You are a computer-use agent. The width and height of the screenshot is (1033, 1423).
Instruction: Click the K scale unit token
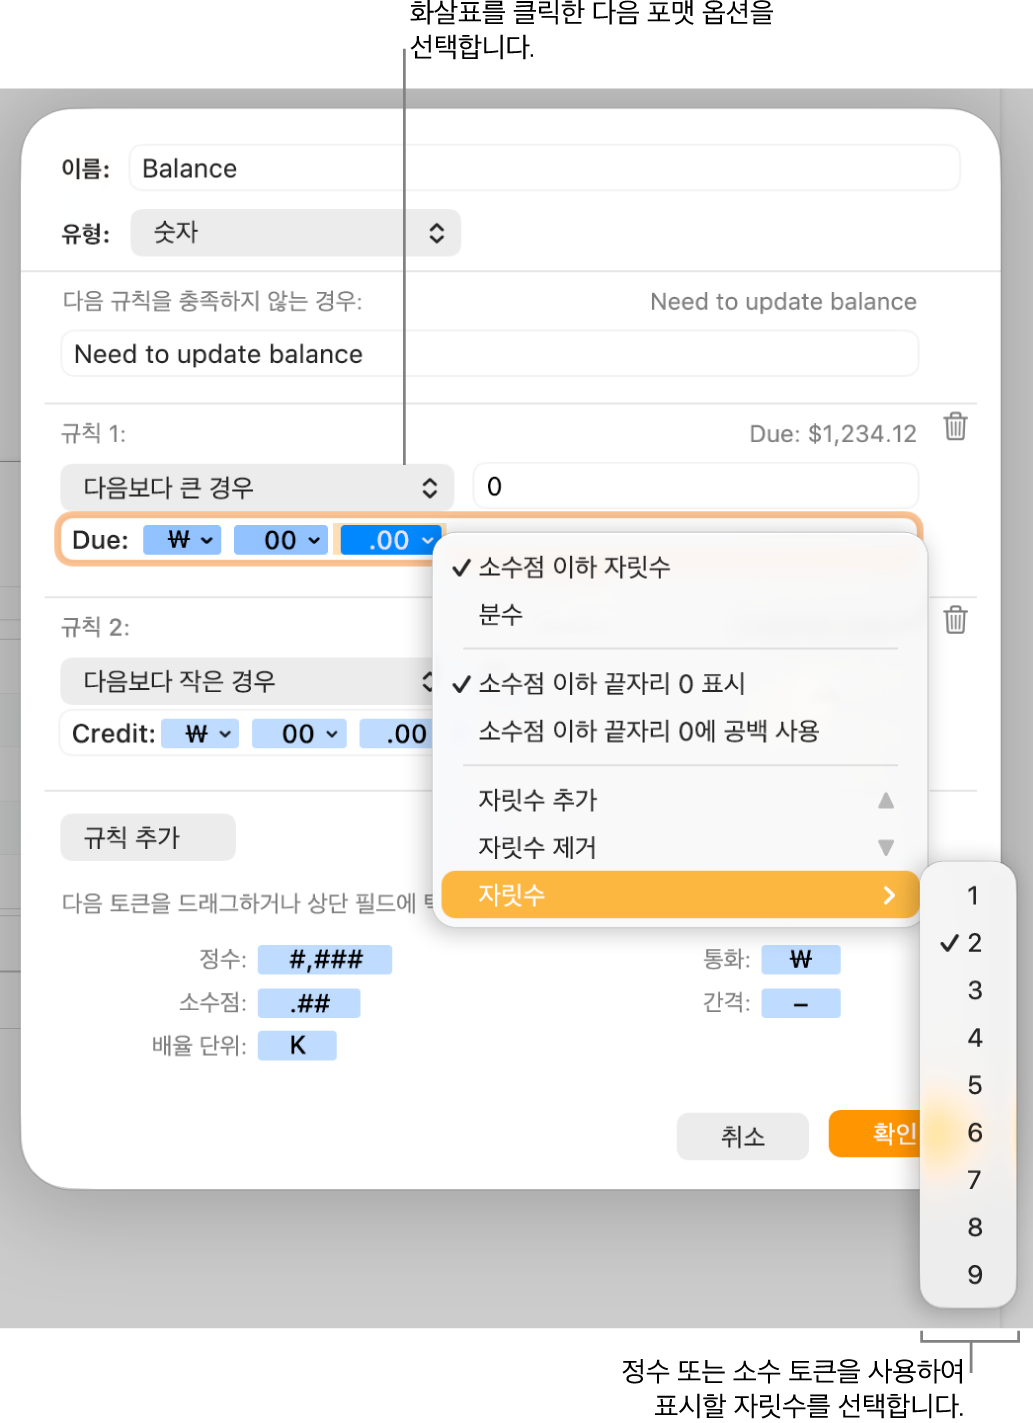tap(297, 1046)
